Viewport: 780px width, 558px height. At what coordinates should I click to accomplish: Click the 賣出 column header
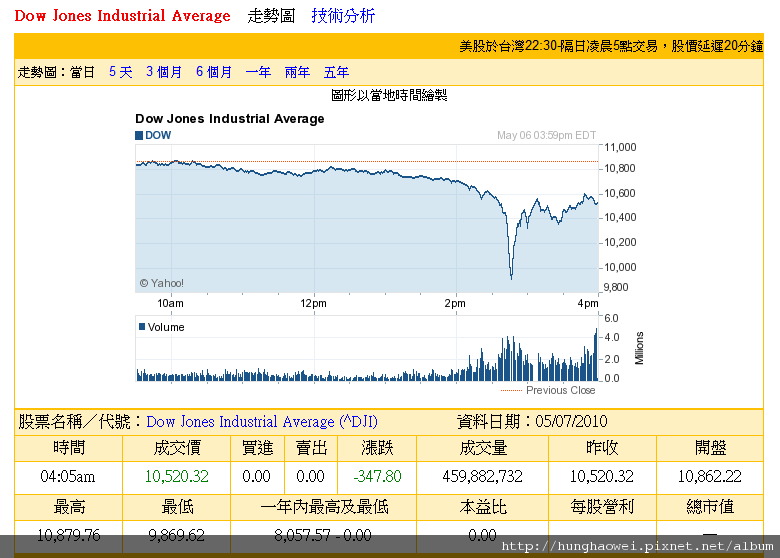(x=311, y=448)
